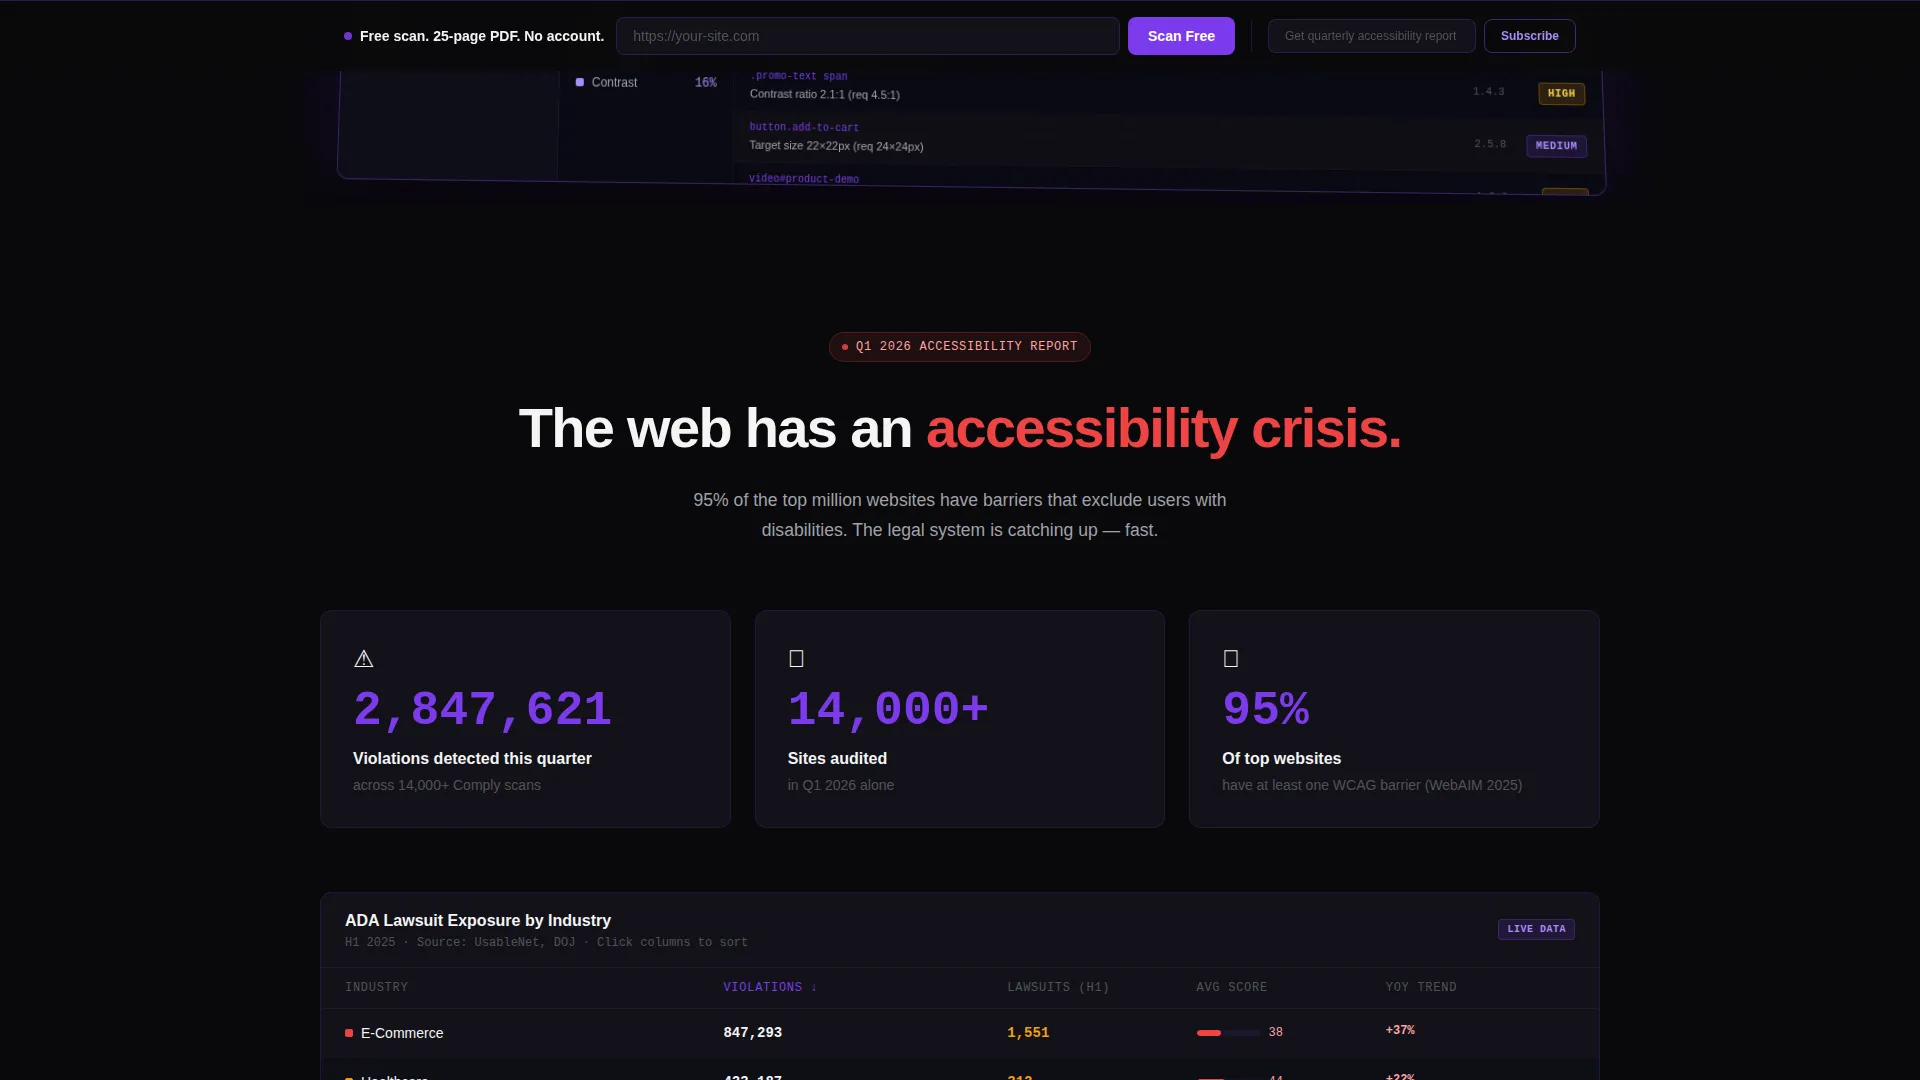The width and height of the screenshot is (1920, 1080).
Task: Click the Scan Free button
Action: point(1181,36)
